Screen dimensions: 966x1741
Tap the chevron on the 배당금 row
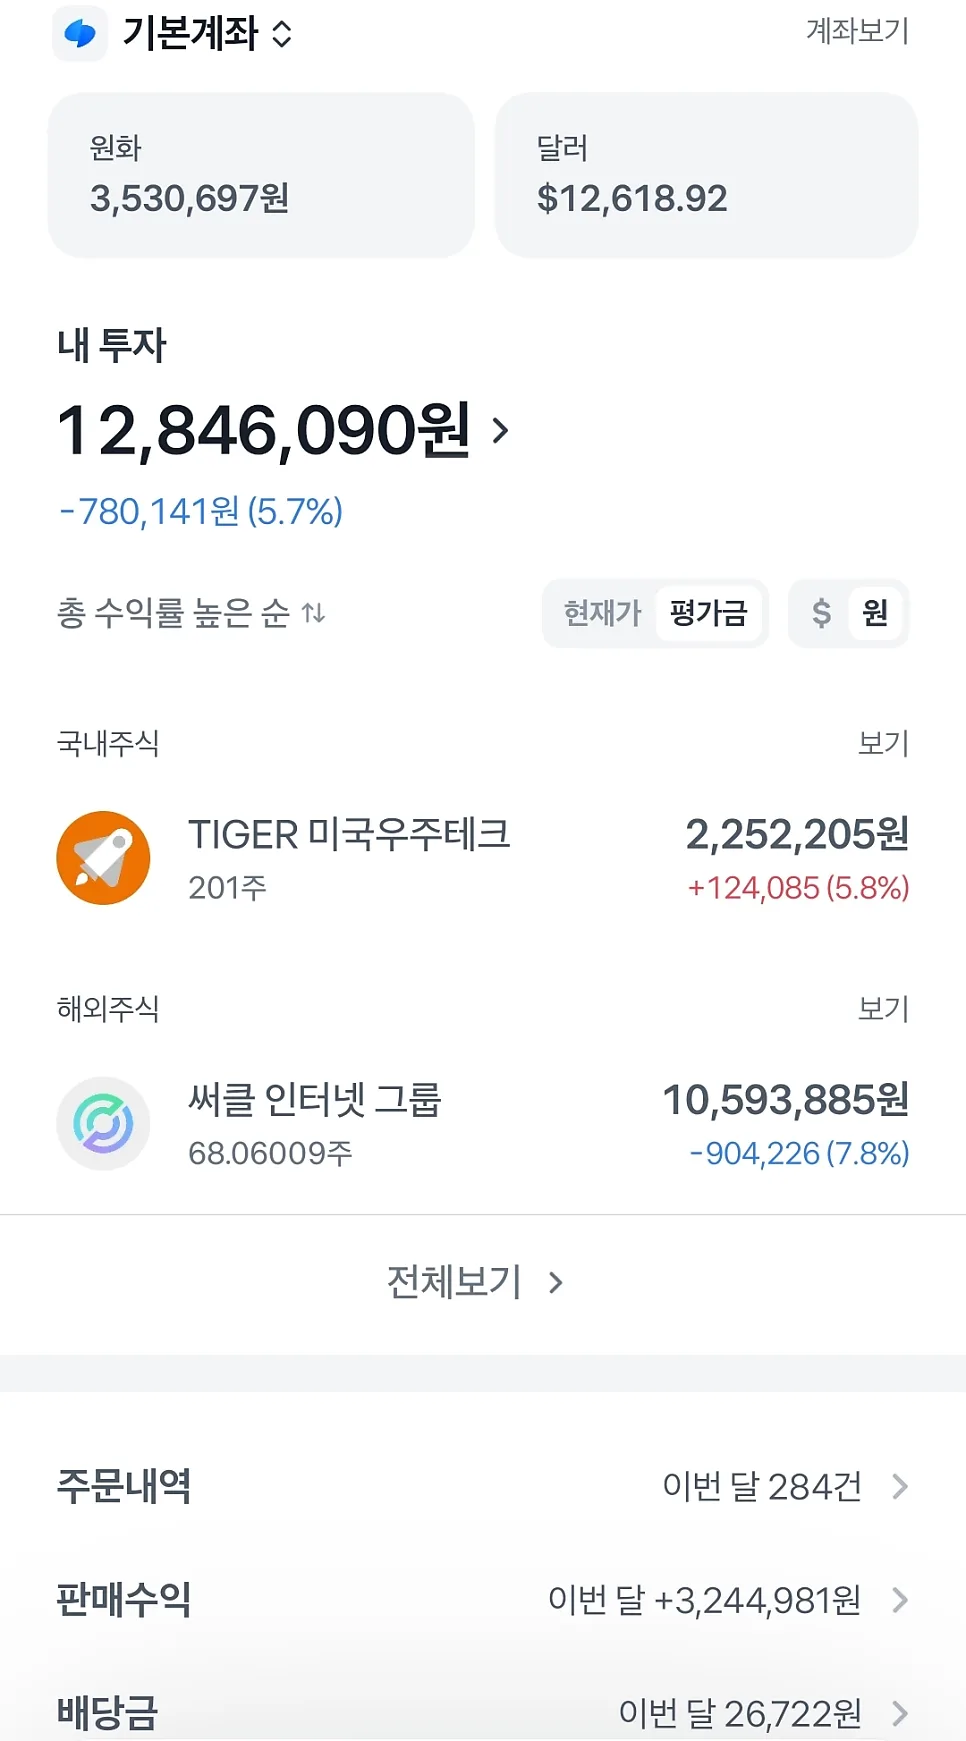pyautogui.click(x=900, y=1714)
